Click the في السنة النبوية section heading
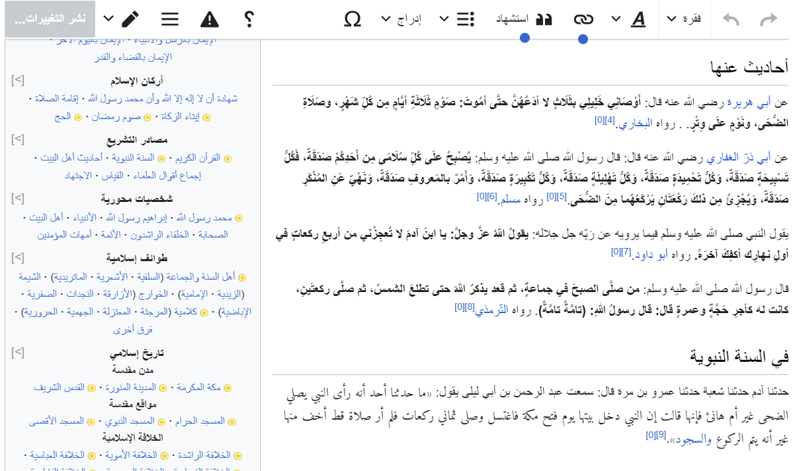The height and width of the screenshot is (471, 797). coord(739,356)
